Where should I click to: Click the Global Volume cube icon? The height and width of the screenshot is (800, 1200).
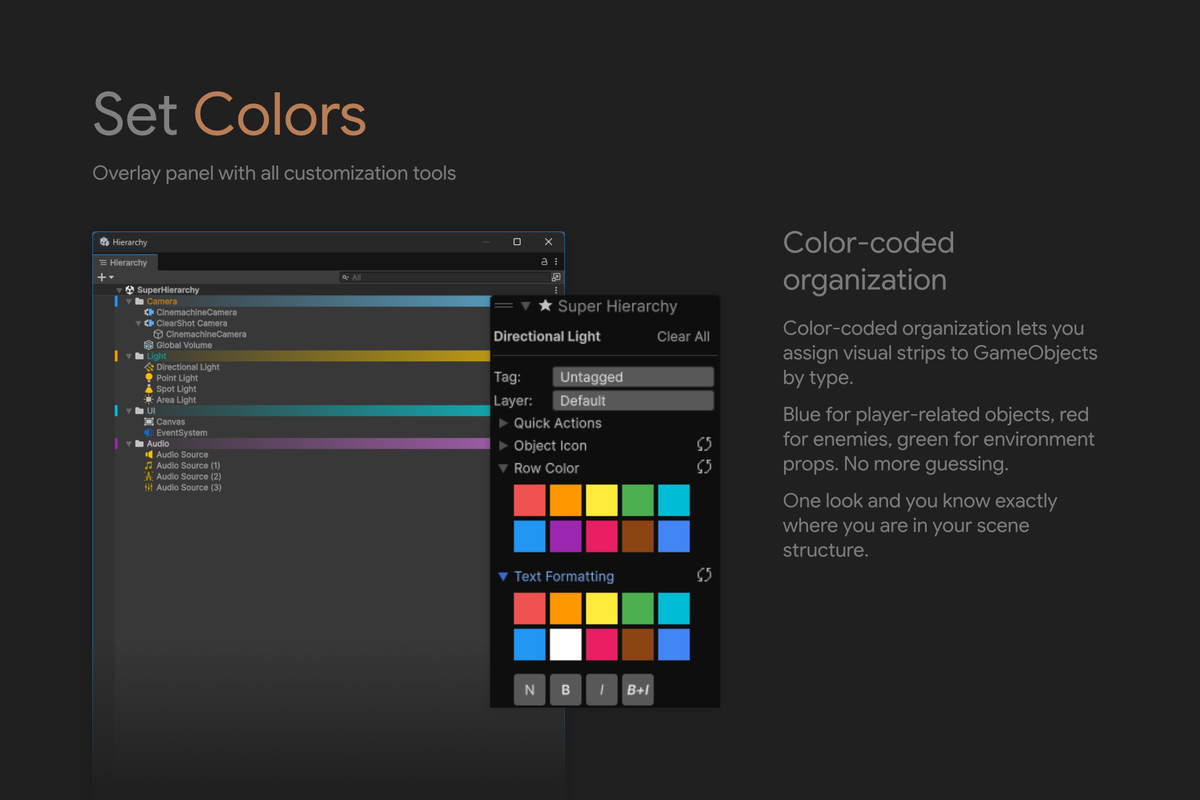pos(149,345)
